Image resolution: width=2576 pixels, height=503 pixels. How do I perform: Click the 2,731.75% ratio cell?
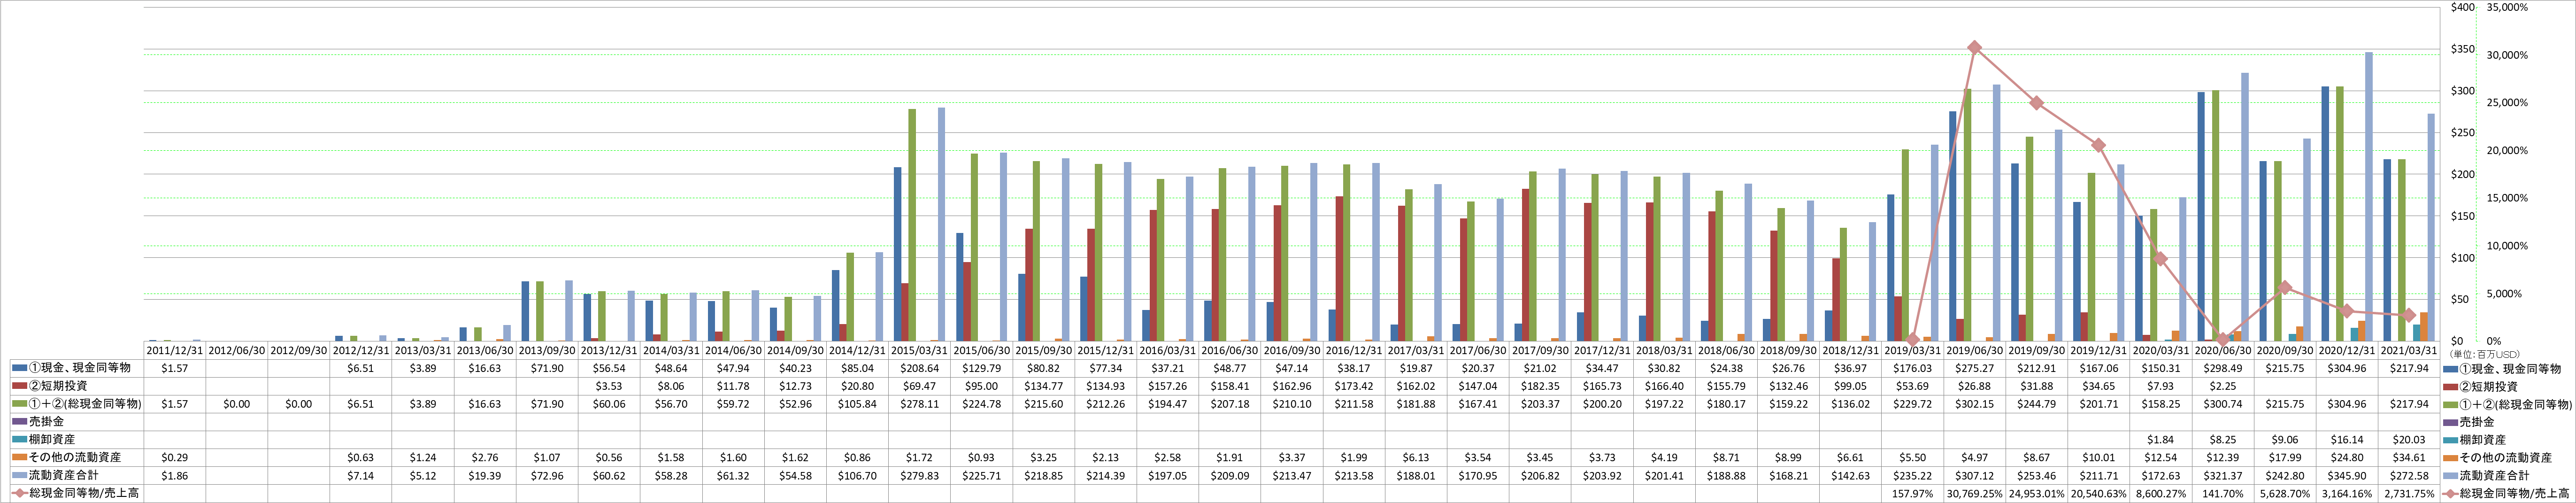(x=2409, y=493)
